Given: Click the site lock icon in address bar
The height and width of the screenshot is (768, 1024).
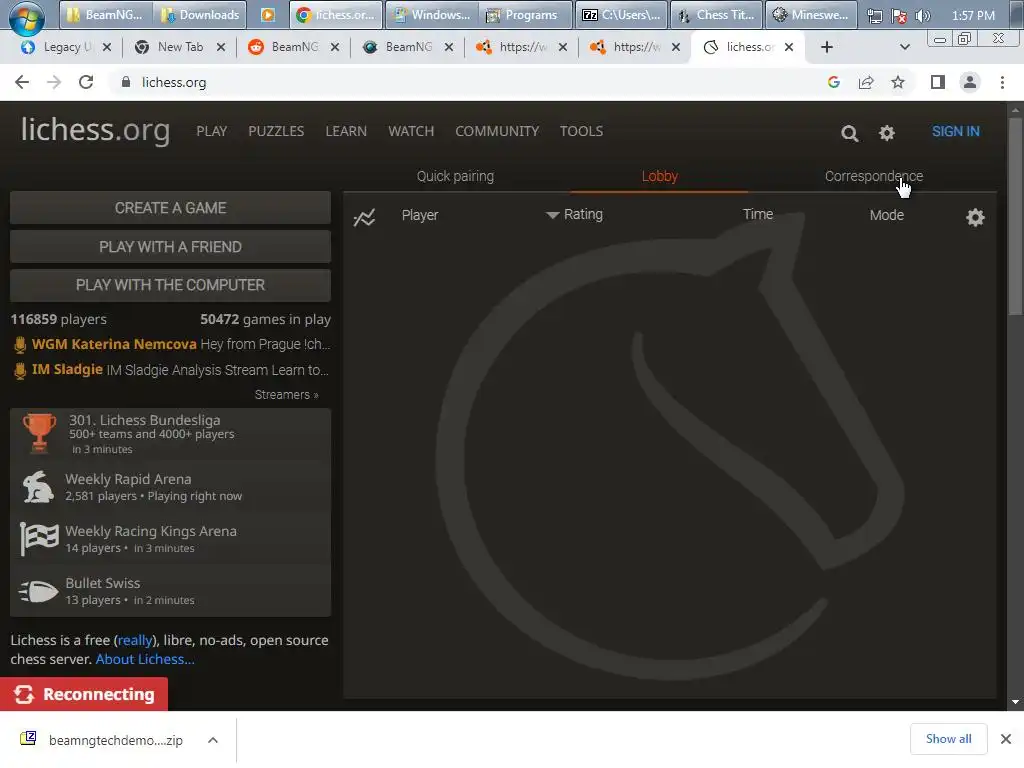Looking at the screenshot, I should 126,82.
